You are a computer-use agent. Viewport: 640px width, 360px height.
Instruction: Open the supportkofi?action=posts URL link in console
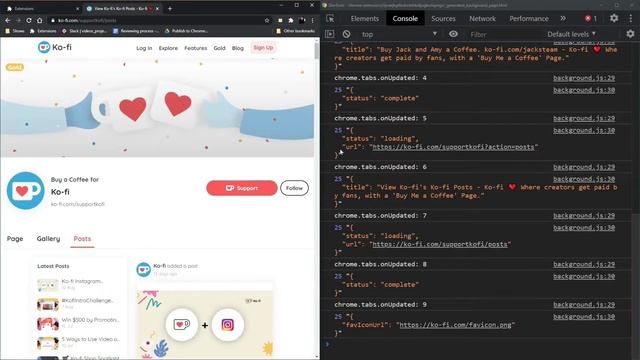tap(453, 147)
